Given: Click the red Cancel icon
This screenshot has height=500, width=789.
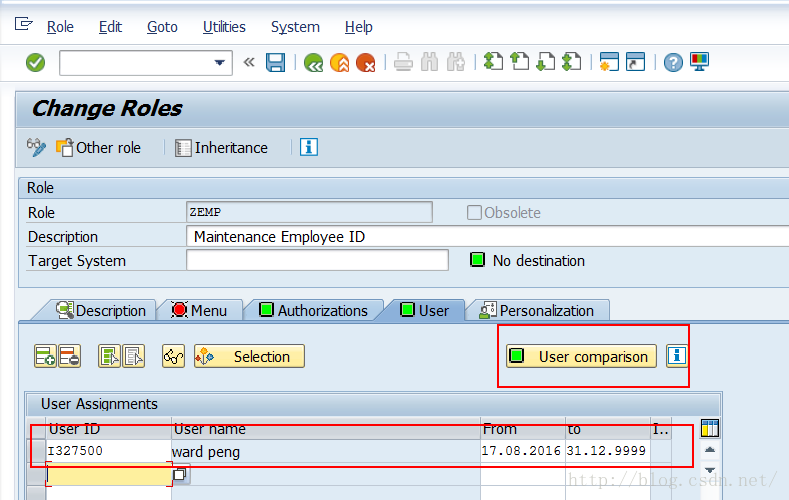Looking at the screenshot, I should [366, 63].
